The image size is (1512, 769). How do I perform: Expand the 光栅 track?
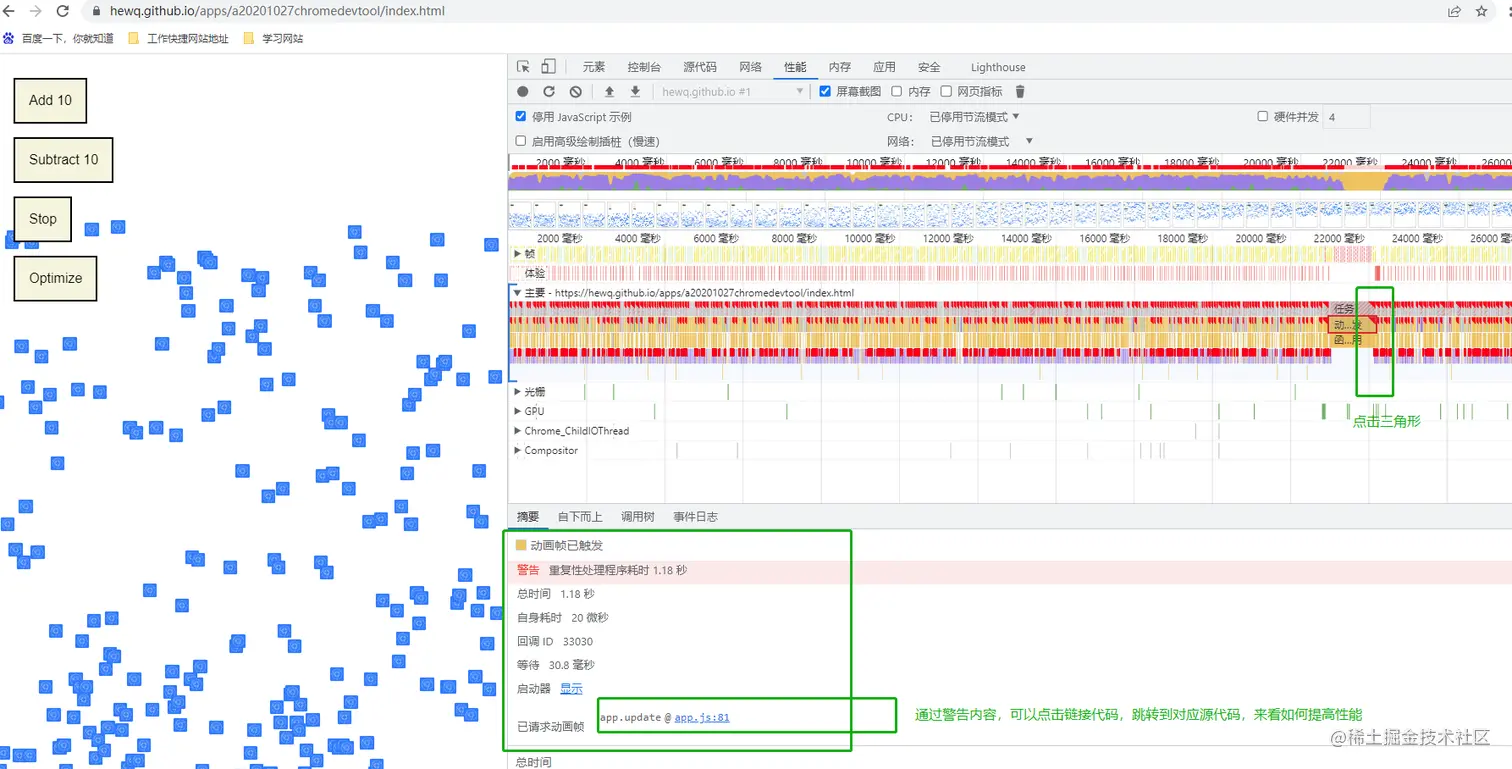[x=517, y=391]
